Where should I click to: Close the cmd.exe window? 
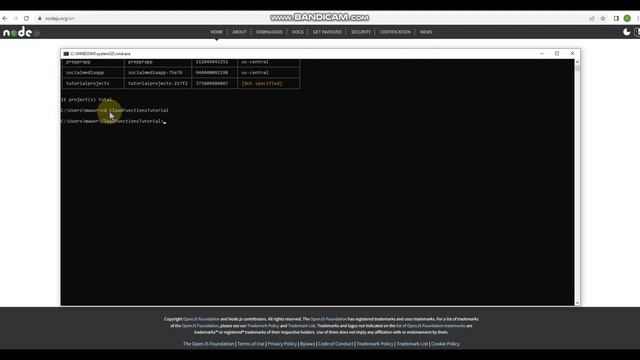[572, 53]
